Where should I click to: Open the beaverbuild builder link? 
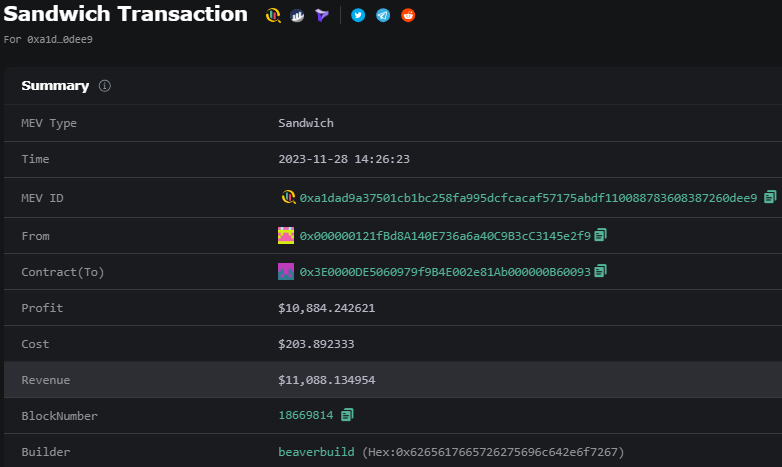tap(316, 452)
